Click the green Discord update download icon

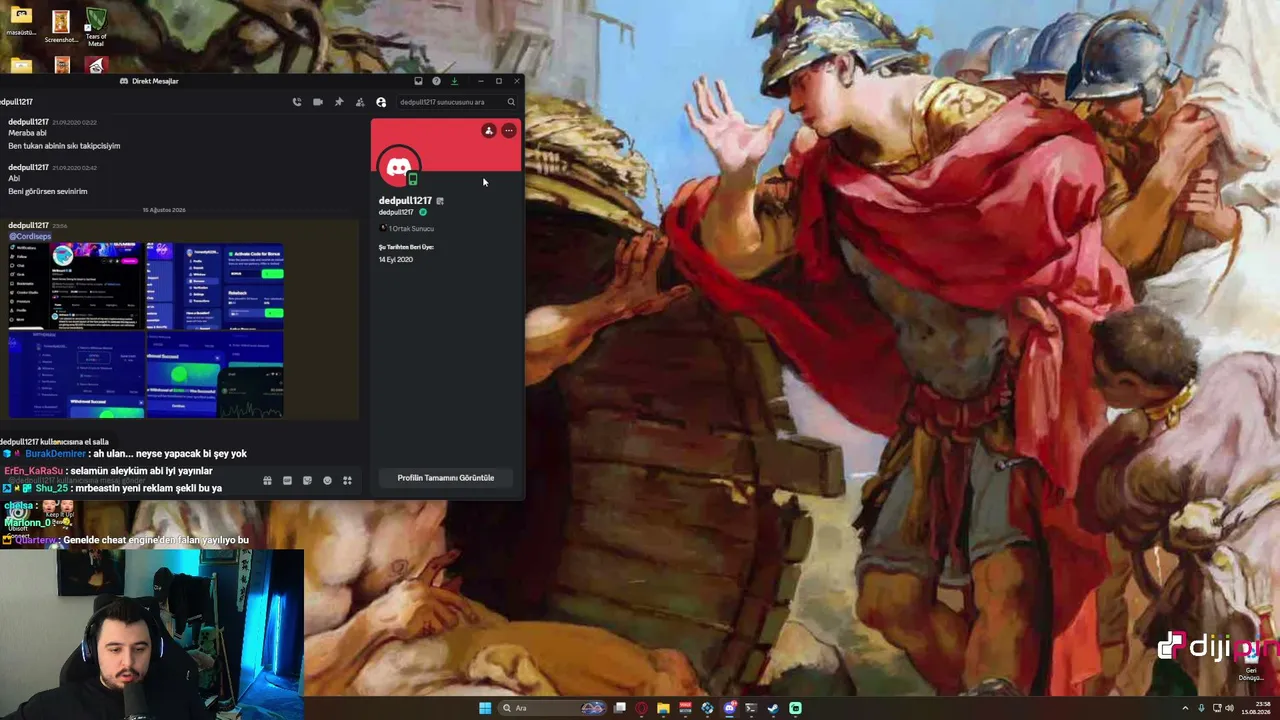(454, 81)
